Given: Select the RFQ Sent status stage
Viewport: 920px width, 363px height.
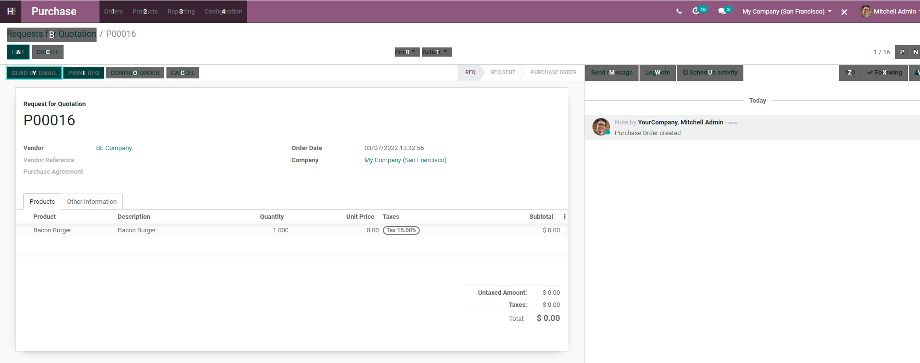Looking at the screenshot, I should [503, 73].
